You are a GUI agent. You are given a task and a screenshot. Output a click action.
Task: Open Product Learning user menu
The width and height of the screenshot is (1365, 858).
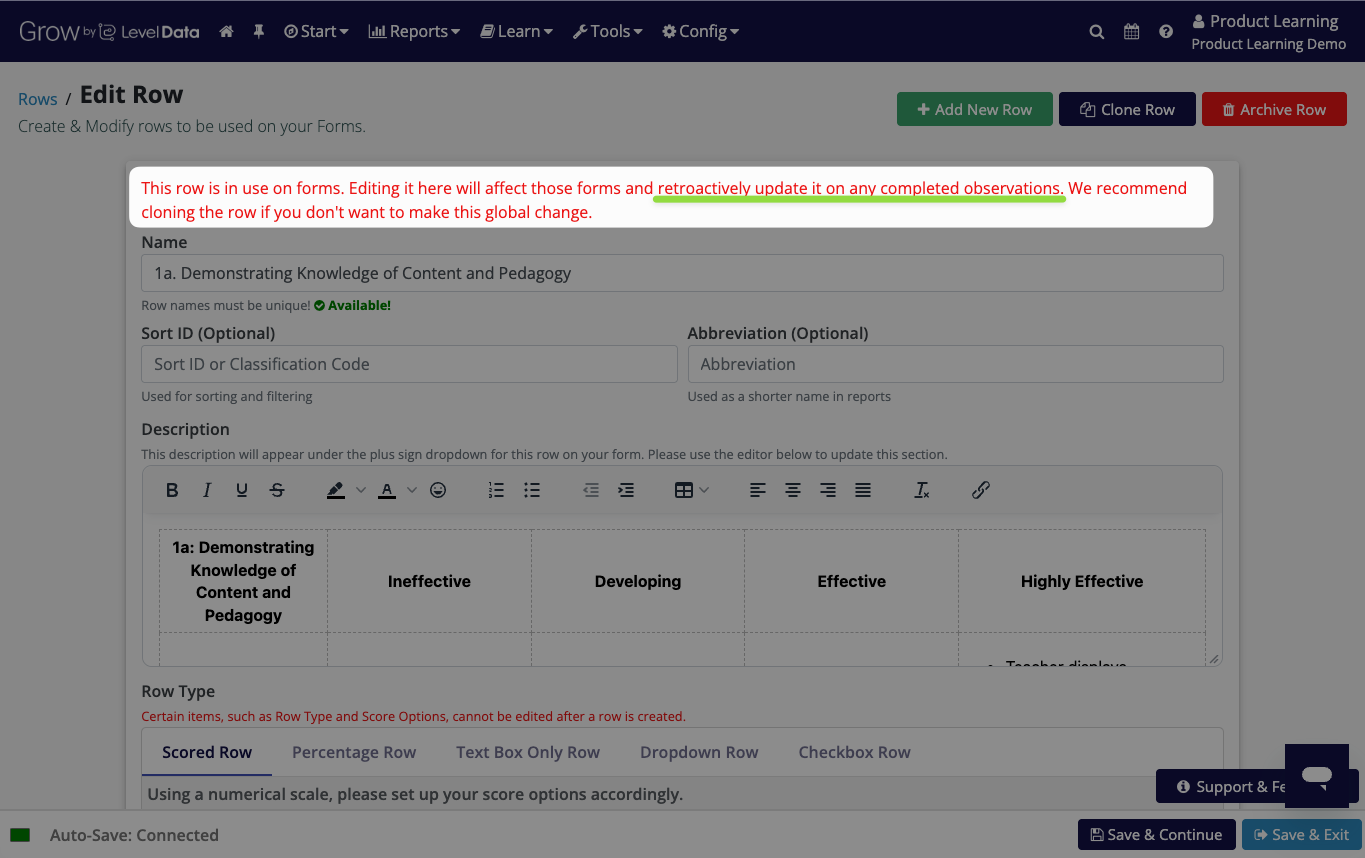point(1268,32)
